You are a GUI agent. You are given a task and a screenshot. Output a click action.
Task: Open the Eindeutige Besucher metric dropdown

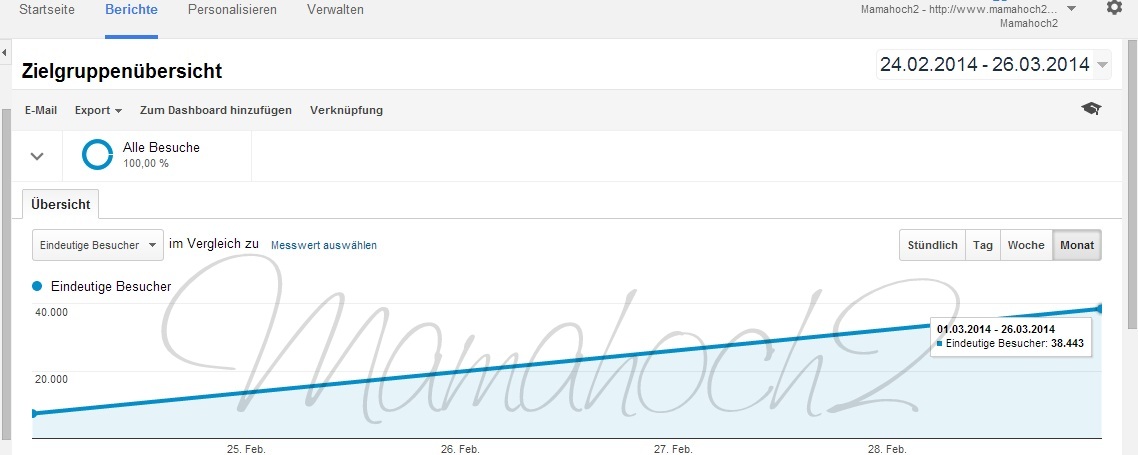(x=97, y=245)
